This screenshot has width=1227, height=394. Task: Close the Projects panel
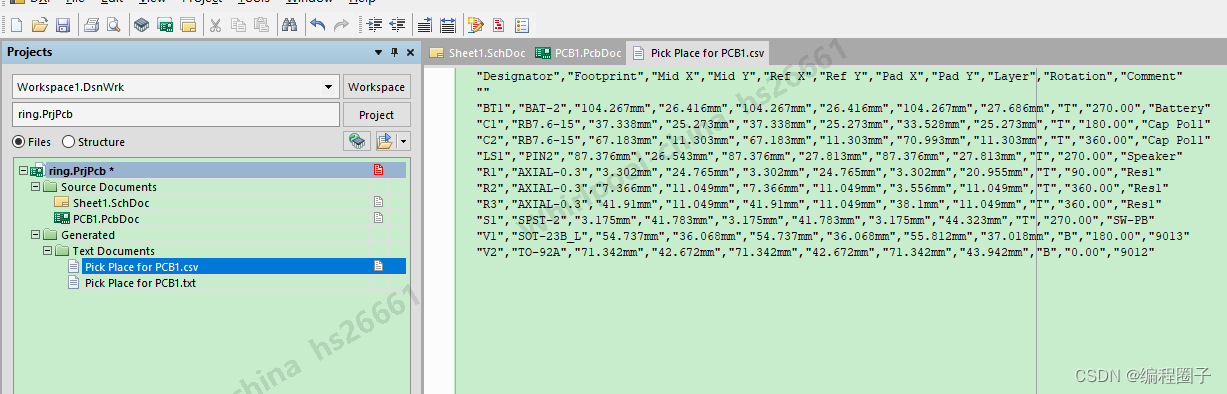[x=409, y=53]
